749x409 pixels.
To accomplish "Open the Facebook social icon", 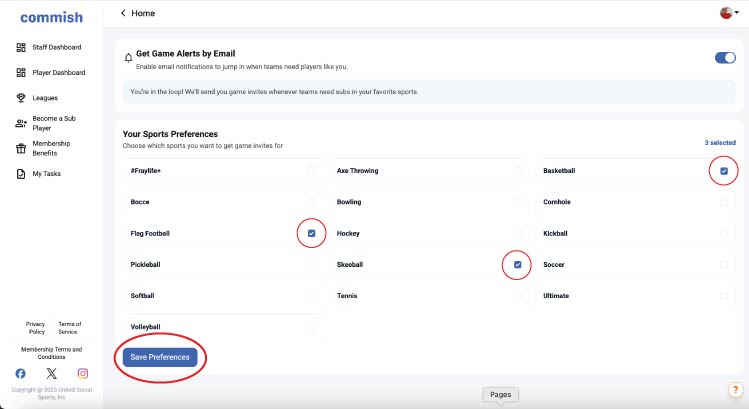I will pos(20,374).
